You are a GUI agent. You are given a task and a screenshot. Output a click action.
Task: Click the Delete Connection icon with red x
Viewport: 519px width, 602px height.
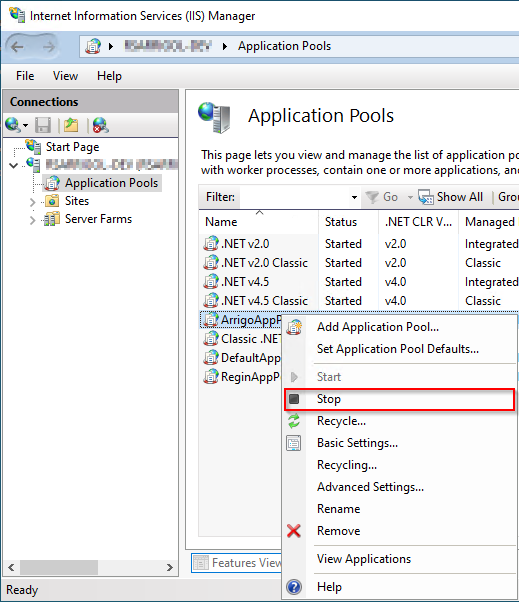[101, 125]
